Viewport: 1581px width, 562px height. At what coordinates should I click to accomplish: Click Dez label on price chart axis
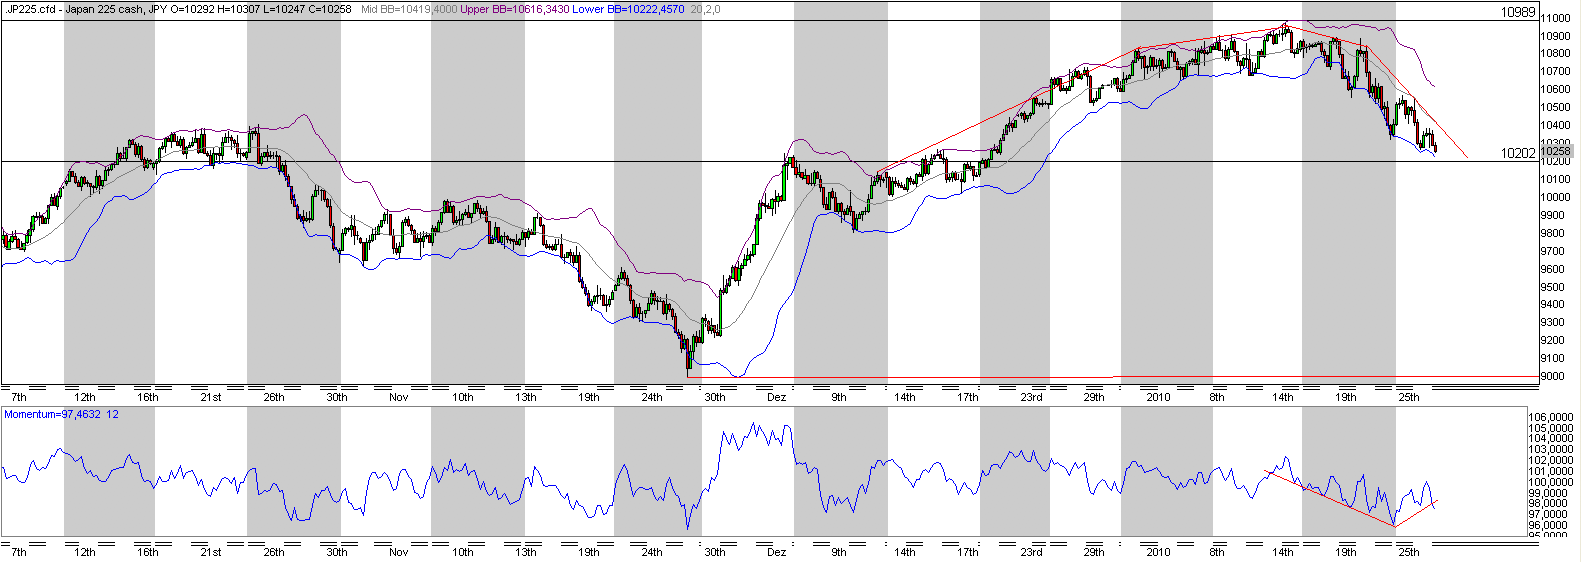click(x=777, y=397)
